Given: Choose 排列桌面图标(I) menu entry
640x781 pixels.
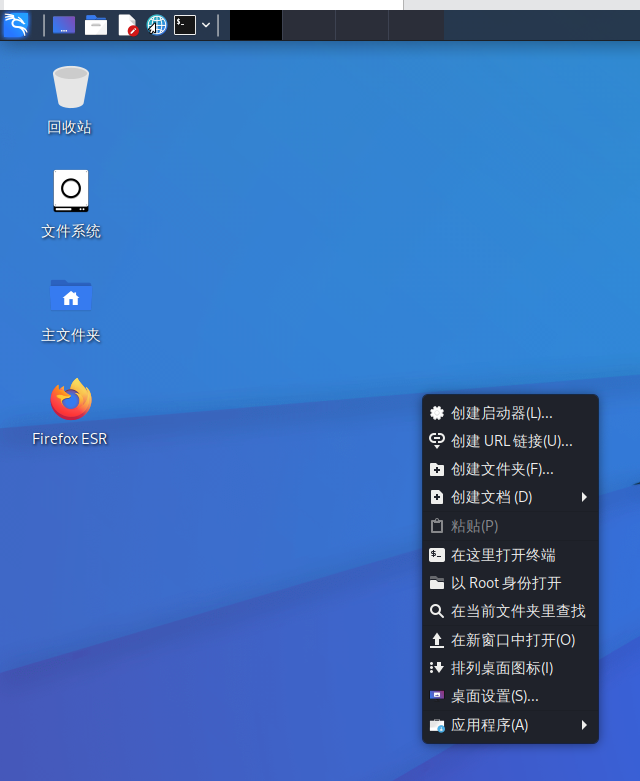Looking at the screenshot, I should coord(510,668).
